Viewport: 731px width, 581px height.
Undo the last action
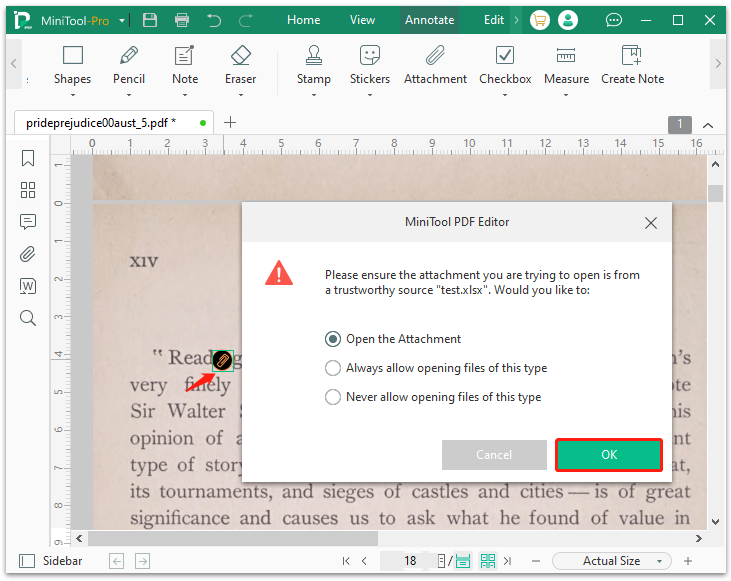click(x=214, y=20)
